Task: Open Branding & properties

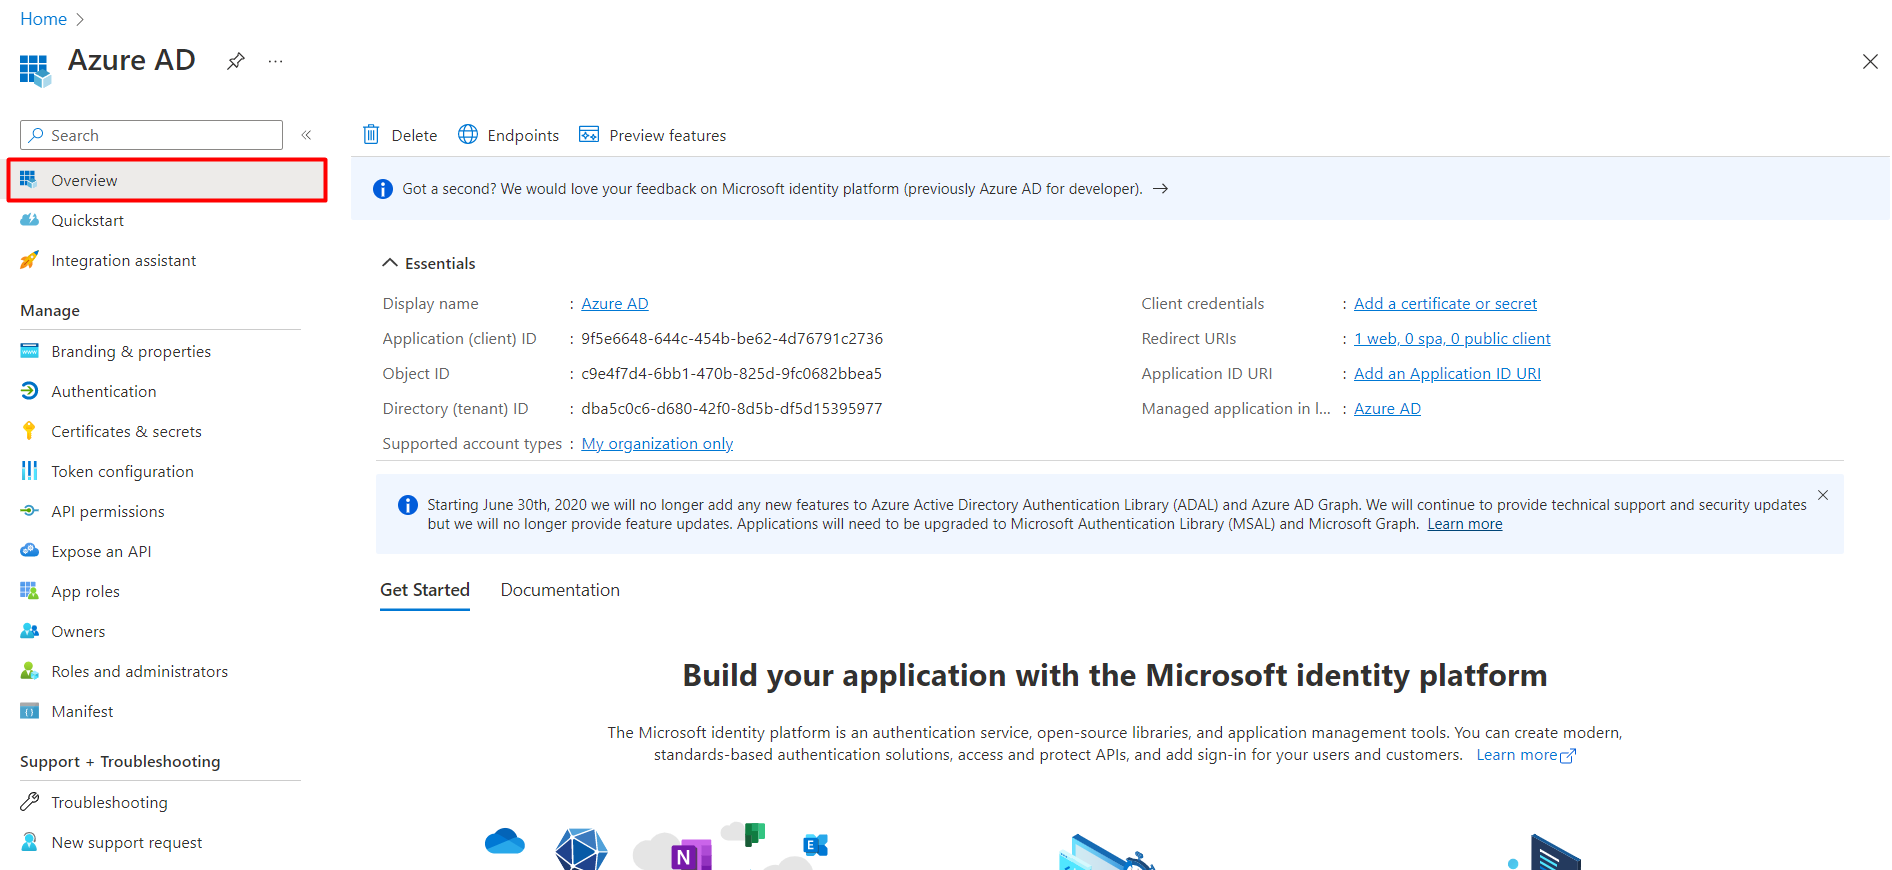Action: click(131, 351)
